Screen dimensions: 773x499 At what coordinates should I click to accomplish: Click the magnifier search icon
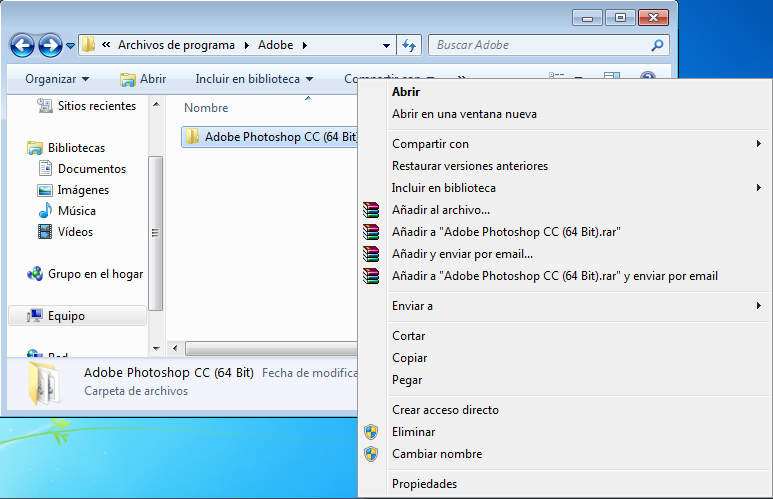pos(657,45)
